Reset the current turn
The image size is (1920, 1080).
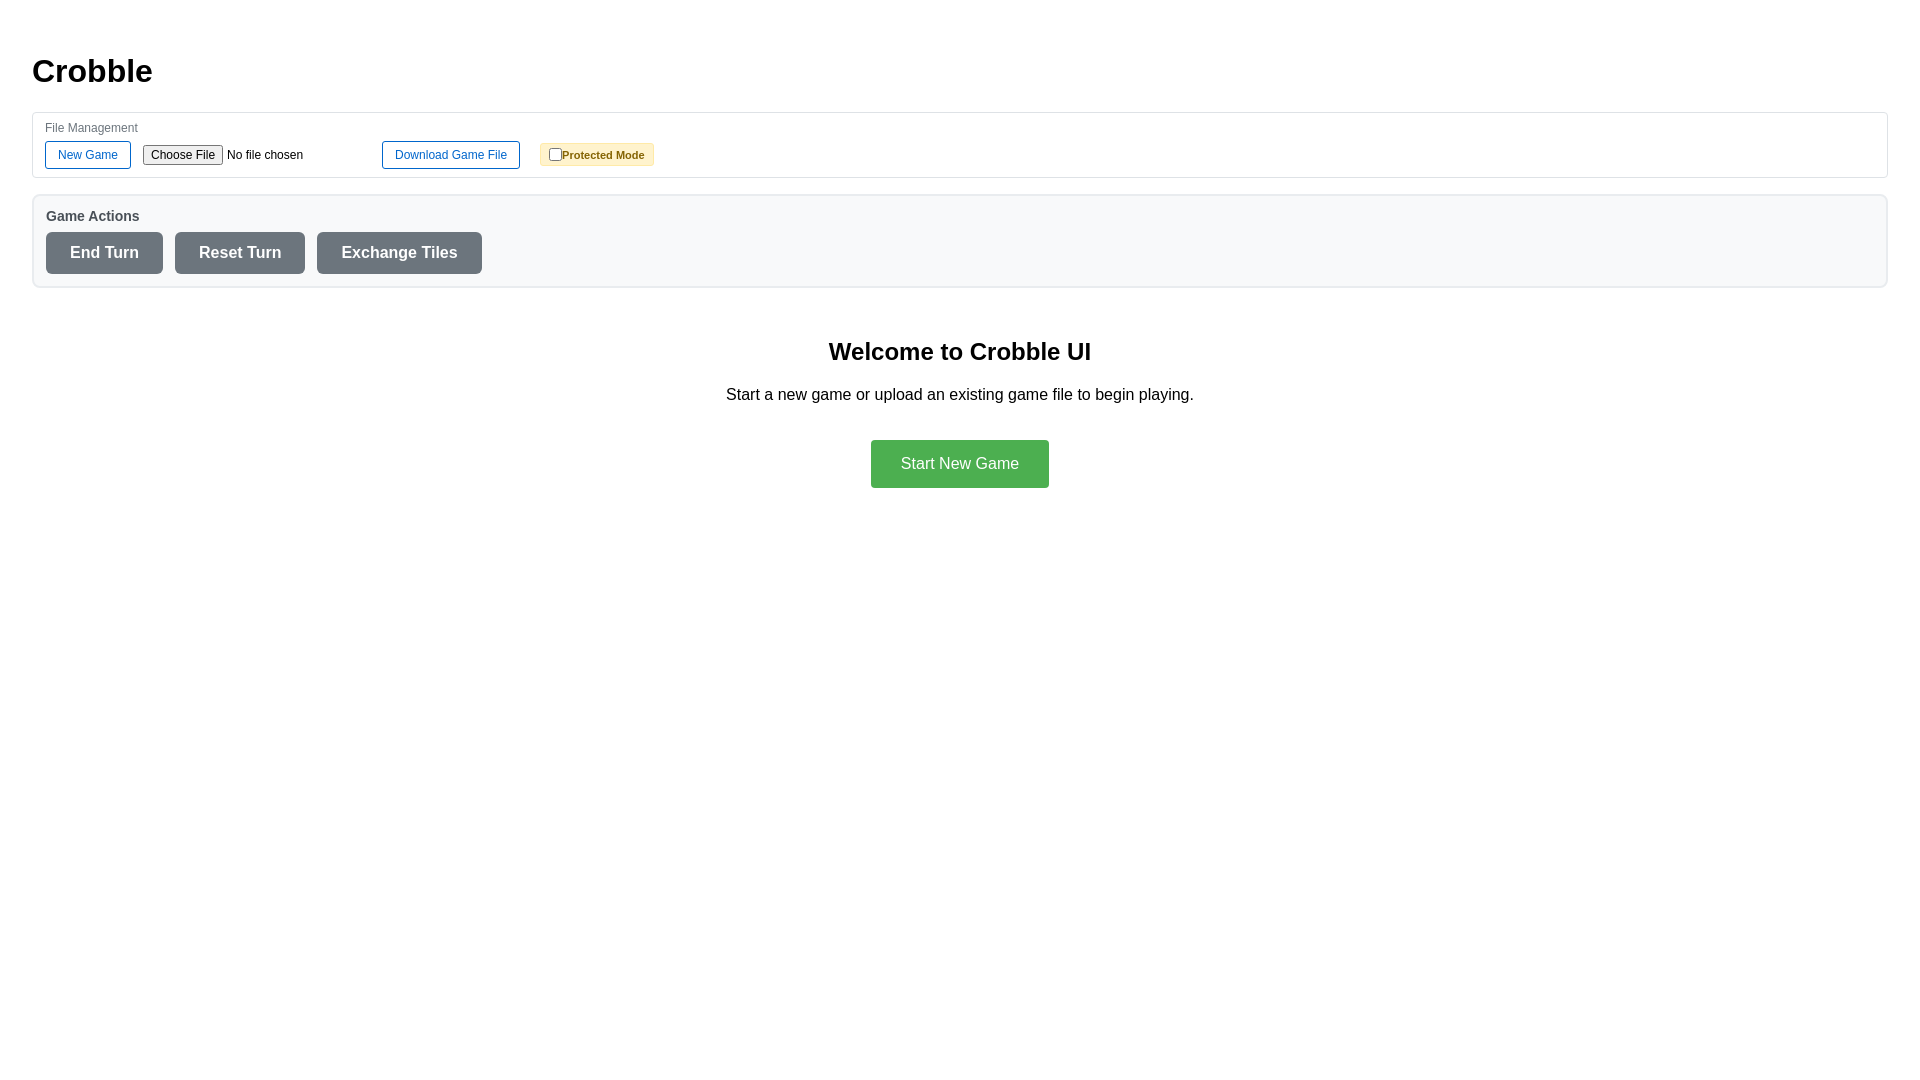tap(240, 253)
